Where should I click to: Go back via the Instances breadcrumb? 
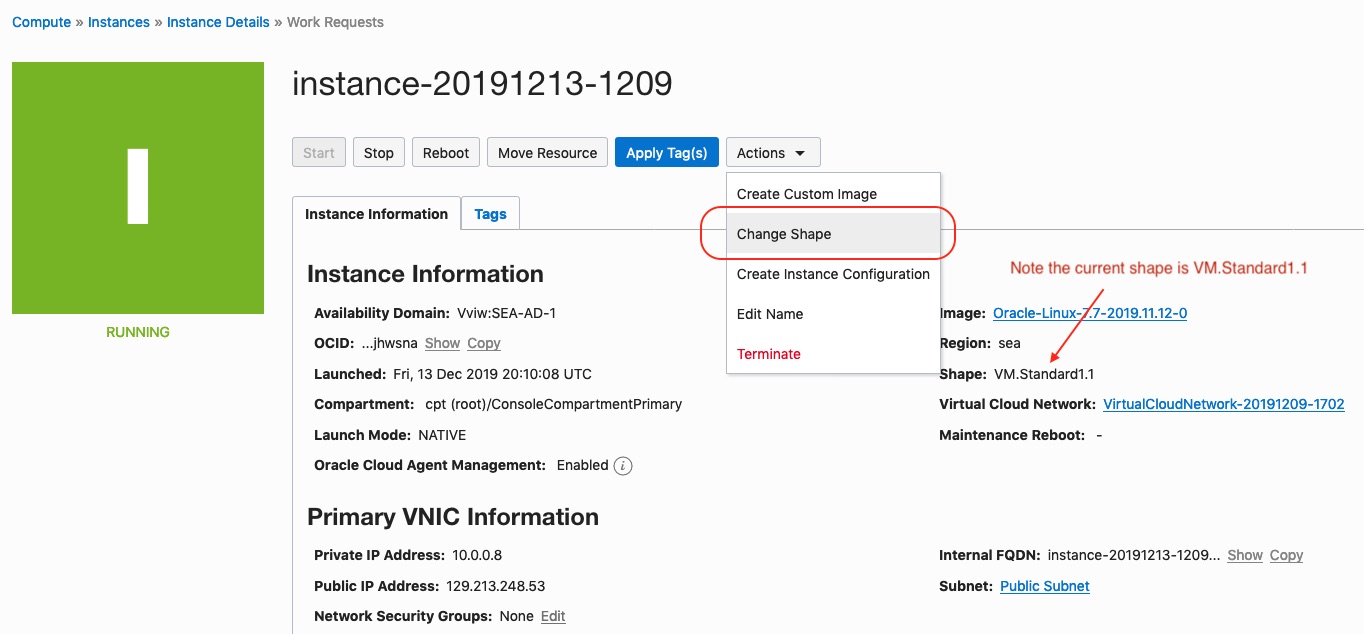[x=118, y=20]
